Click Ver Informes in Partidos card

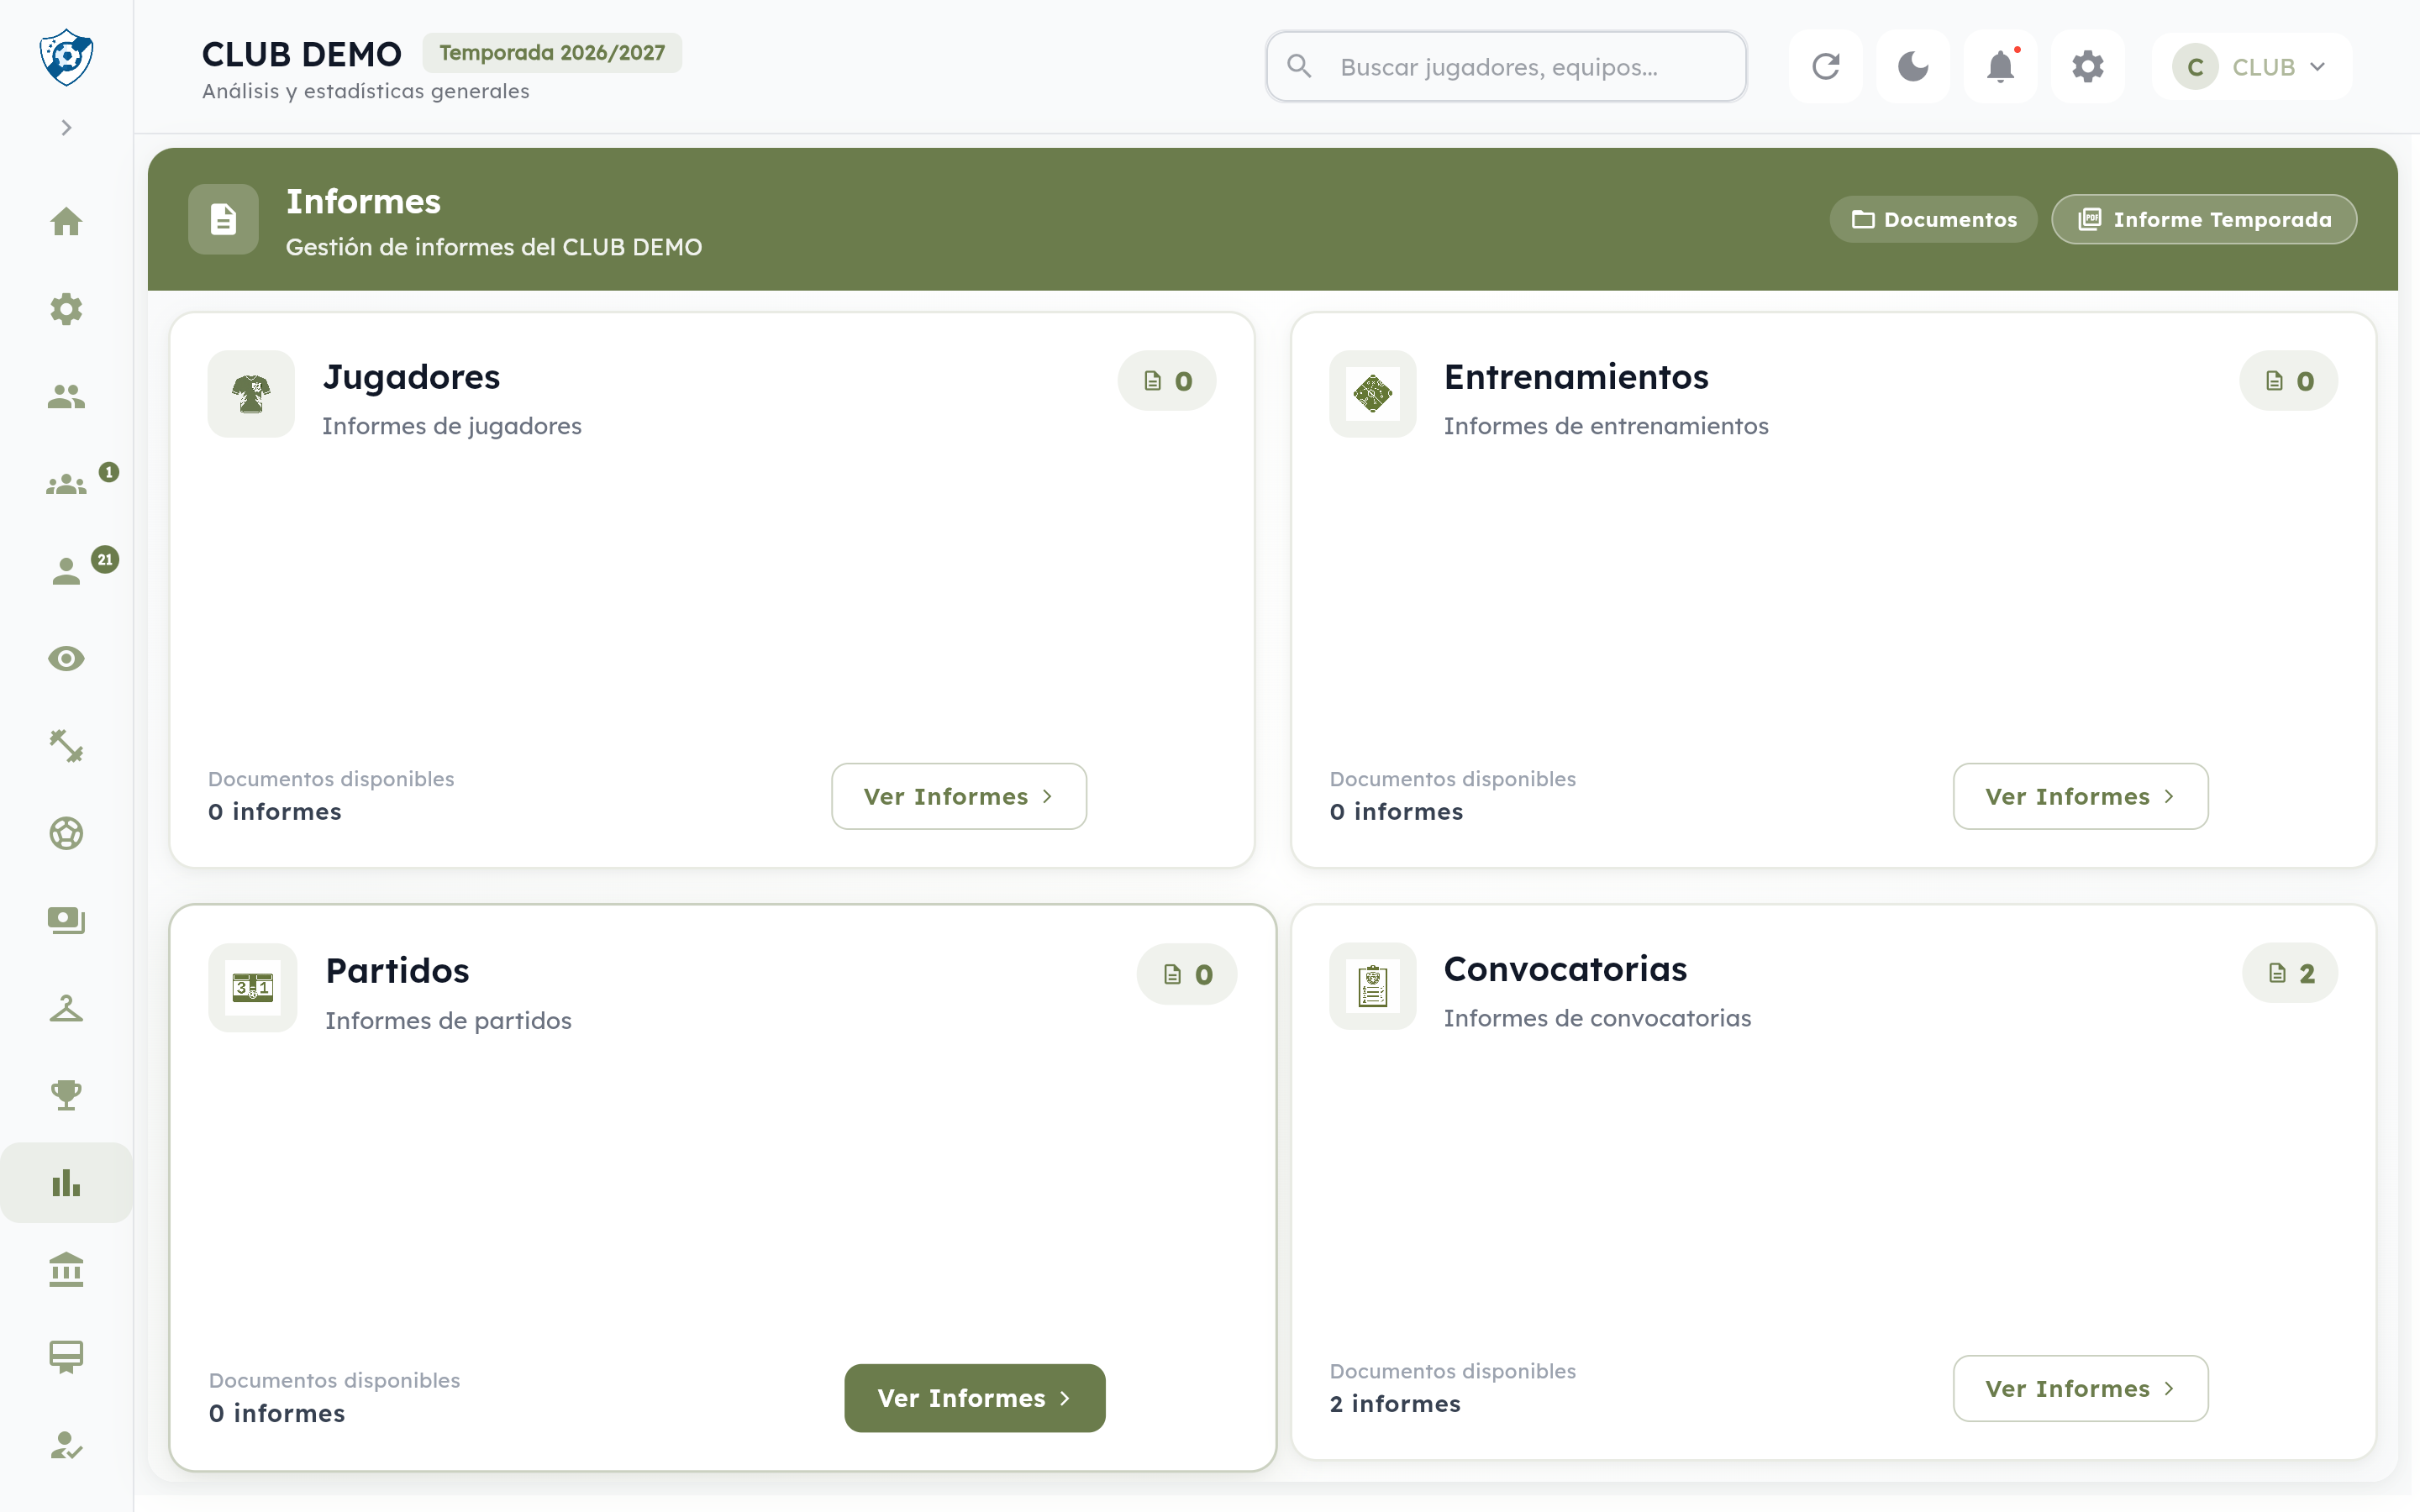click(975, 1398)
